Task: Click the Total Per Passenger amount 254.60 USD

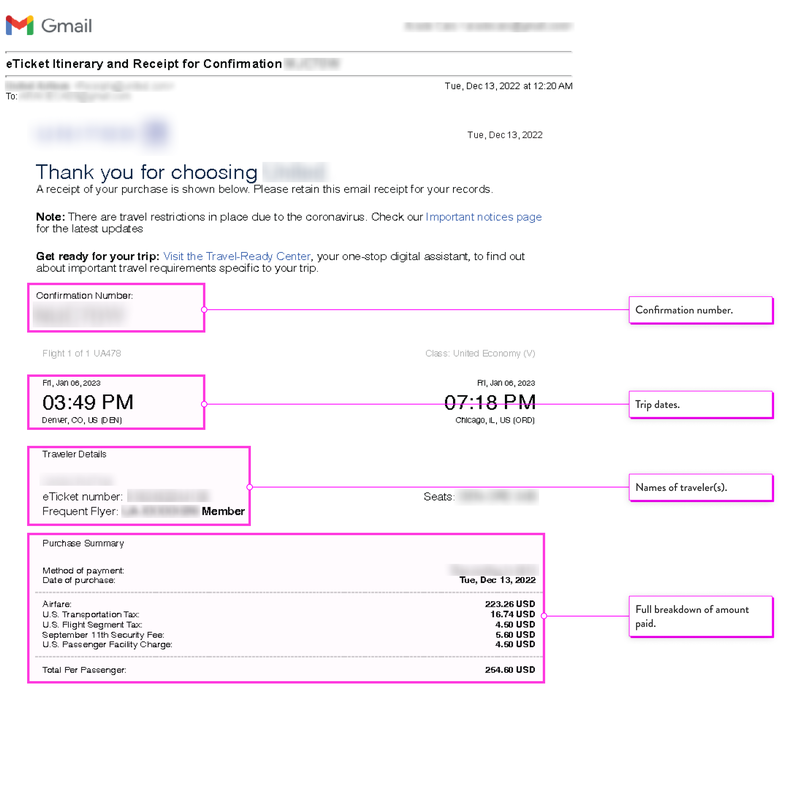Action: [509, 670]
